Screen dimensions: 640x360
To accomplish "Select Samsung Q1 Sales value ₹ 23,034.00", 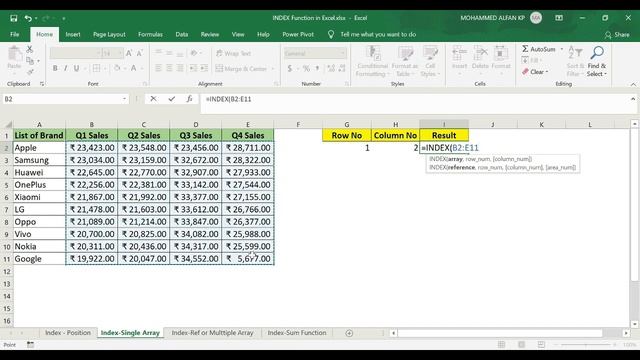I will click(91, 160).
